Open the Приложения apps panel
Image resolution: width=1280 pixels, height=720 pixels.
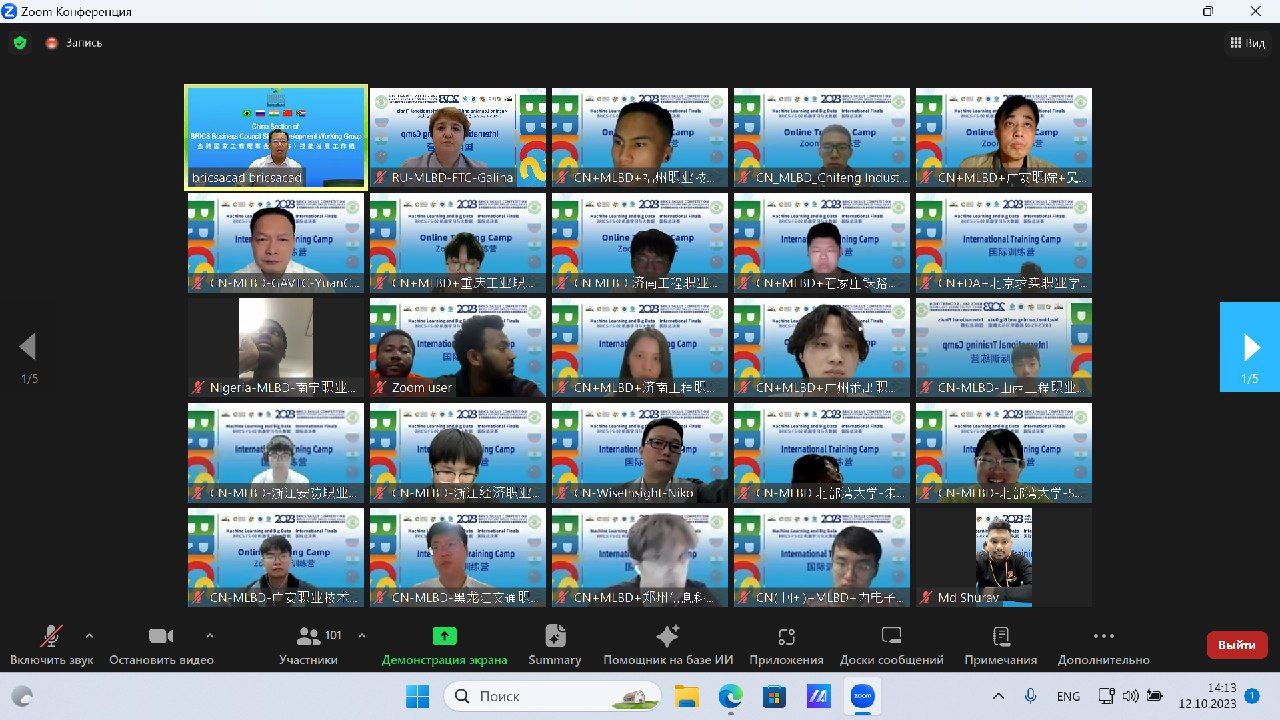click(786, 637)
